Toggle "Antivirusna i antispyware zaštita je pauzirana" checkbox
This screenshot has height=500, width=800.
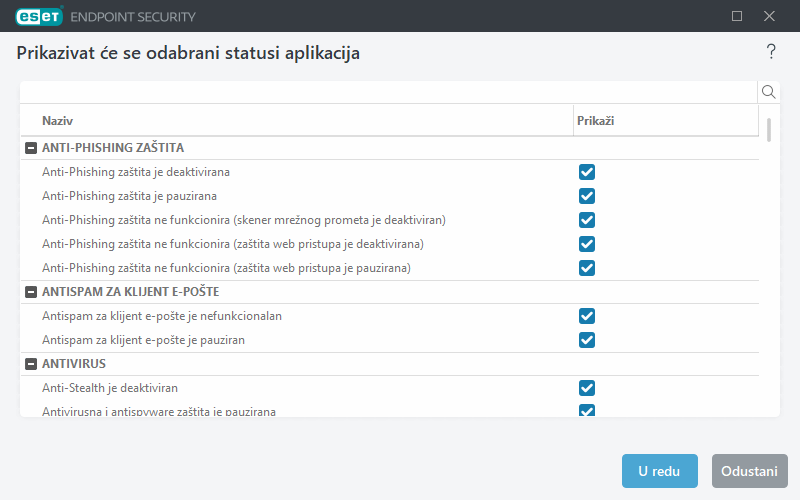[587, 410]
